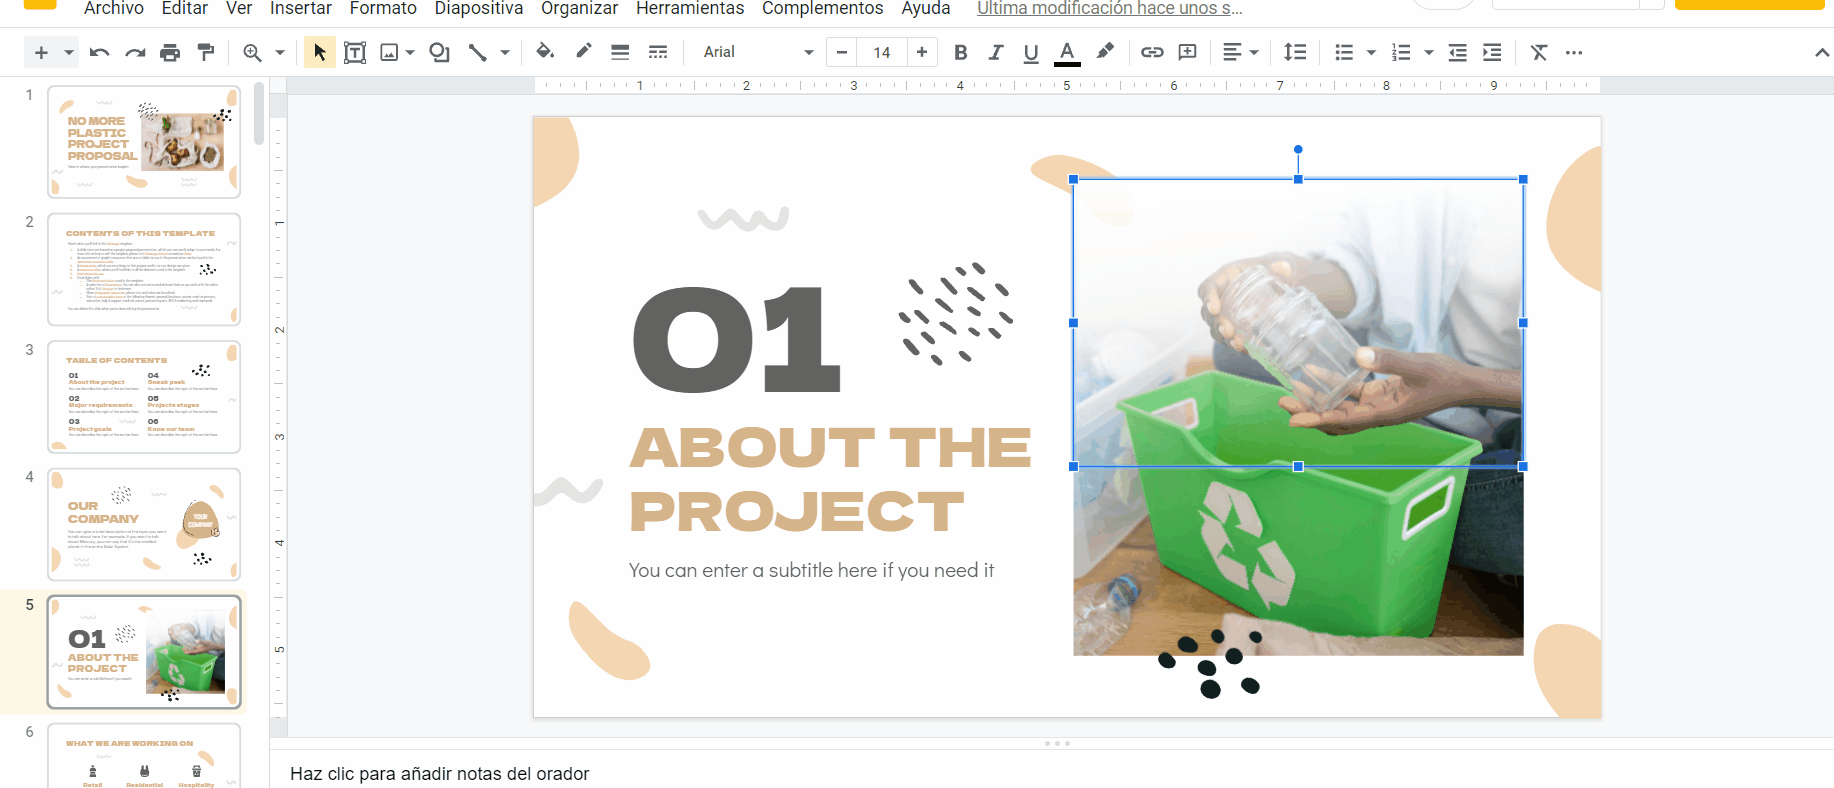
Task: Open the Última modificación history link
Action: pos(1110,8)
